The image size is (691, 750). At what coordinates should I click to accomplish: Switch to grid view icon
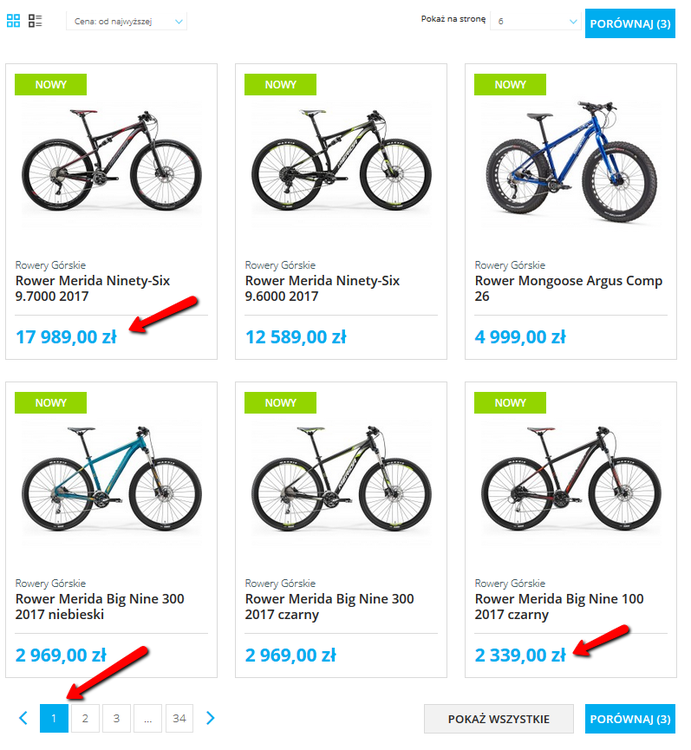[x=13, y=21]
